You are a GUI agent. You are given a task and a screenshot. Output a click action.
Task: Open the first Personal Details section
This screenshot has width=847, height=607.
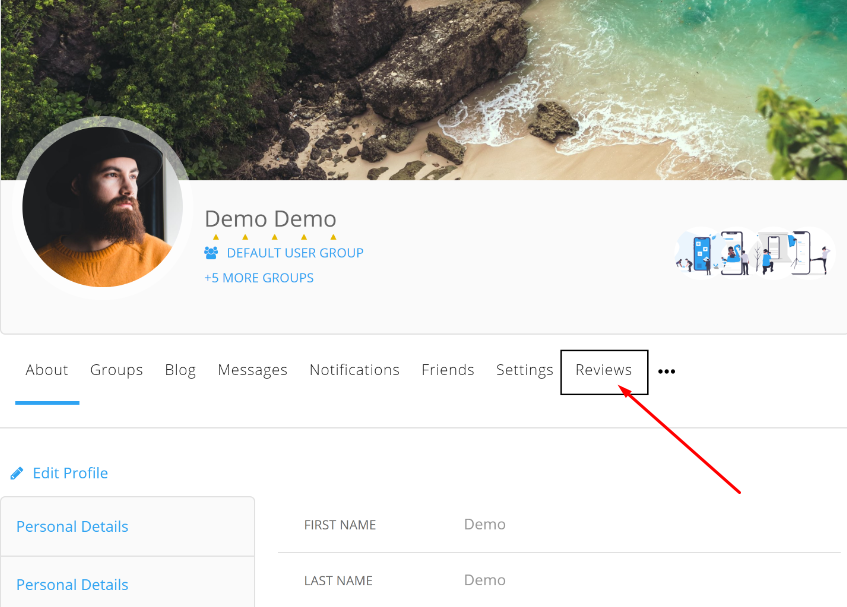click(x=72, y=527)
